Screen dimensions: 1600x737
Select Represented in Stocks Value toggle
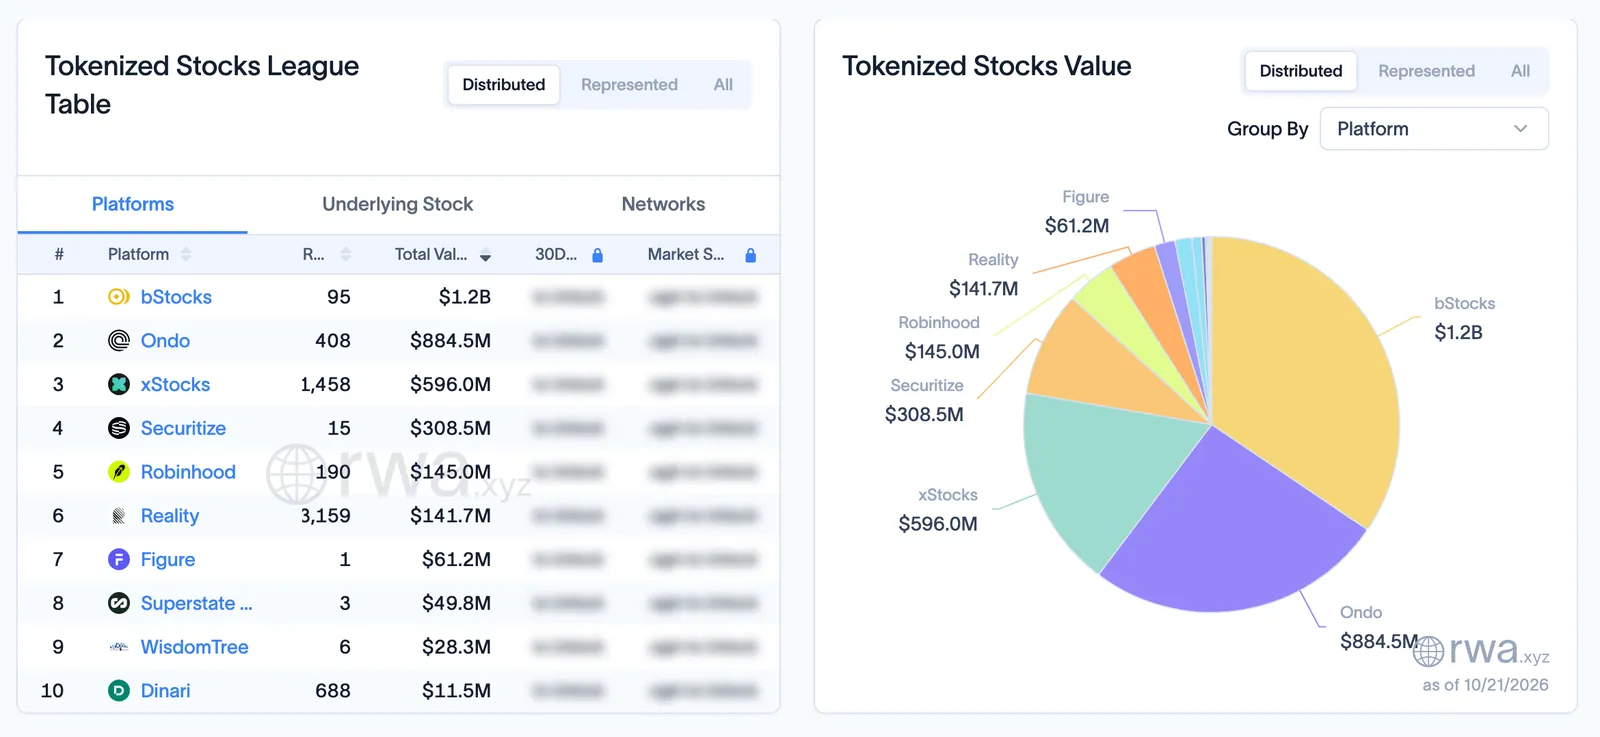(x=1426, y=71)
